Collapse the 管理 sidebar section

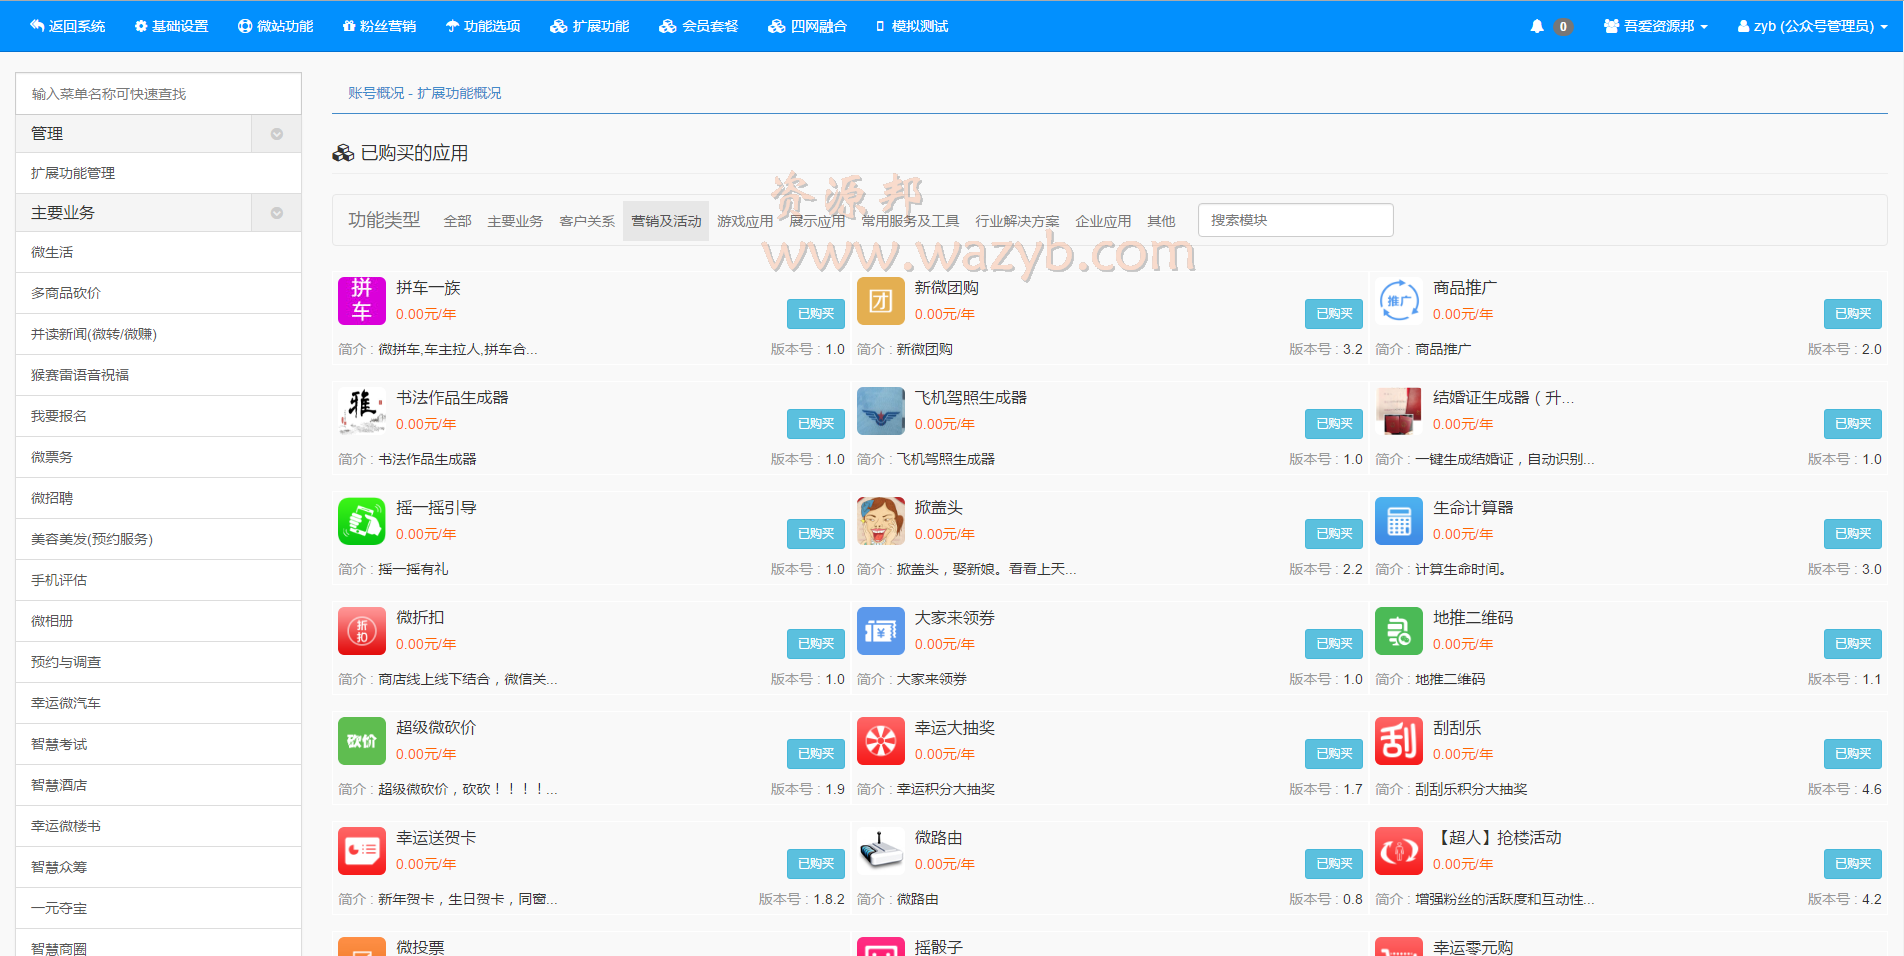coord(277,134)
